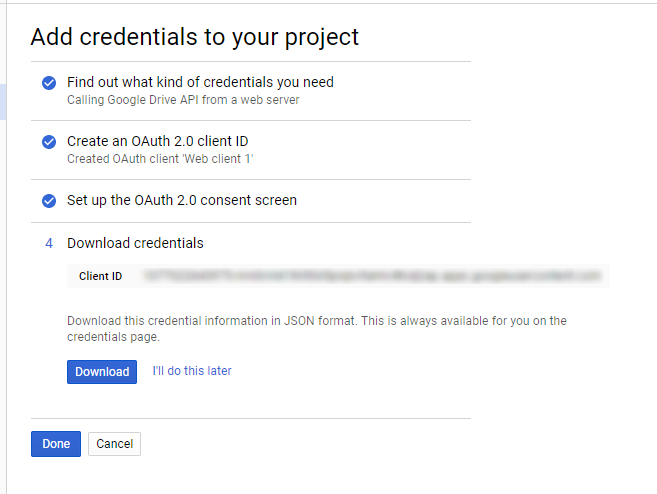Select the Download credentials step heading

coord(135,243)
